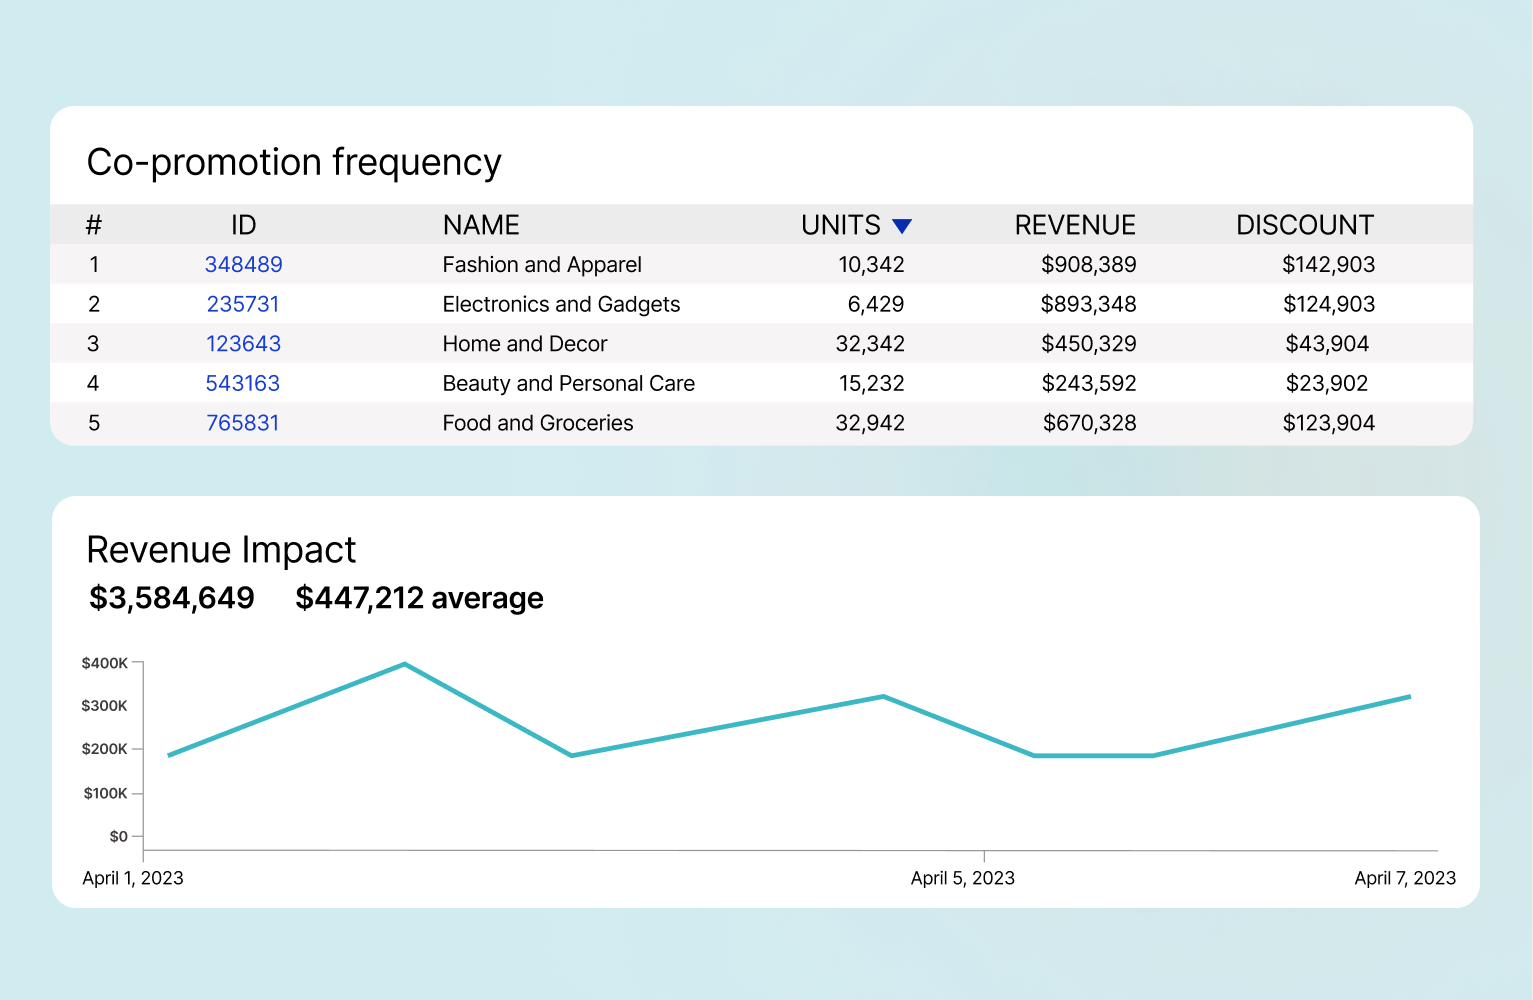1533x1000 pixels.
Task: Open product ID 235731 link
Action: click(243, 304)
